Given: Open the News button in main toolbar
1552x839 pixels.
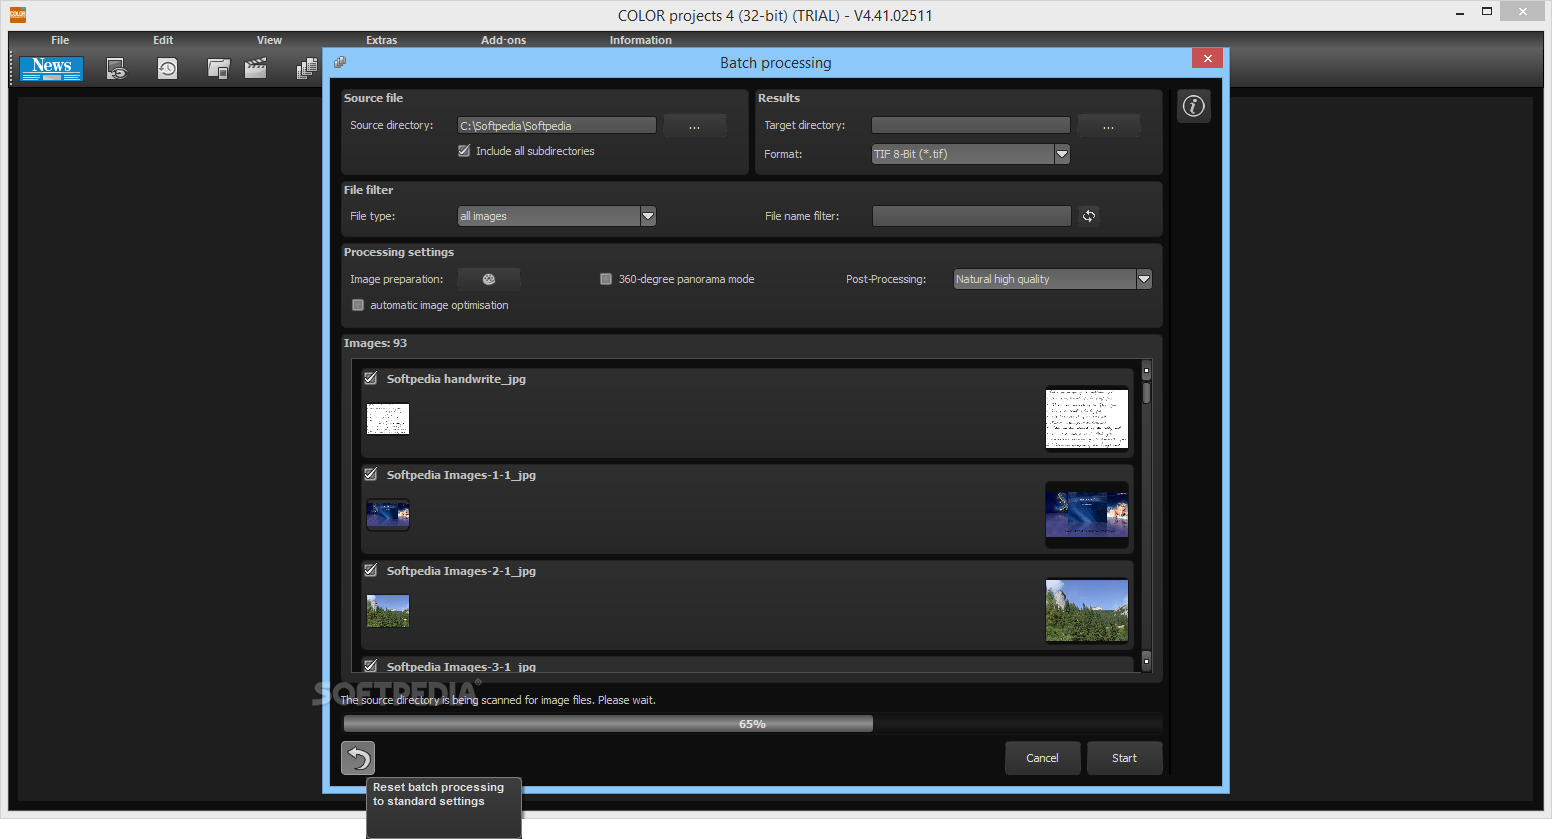Looking at the screenshot, I should [x=51, y=68].
